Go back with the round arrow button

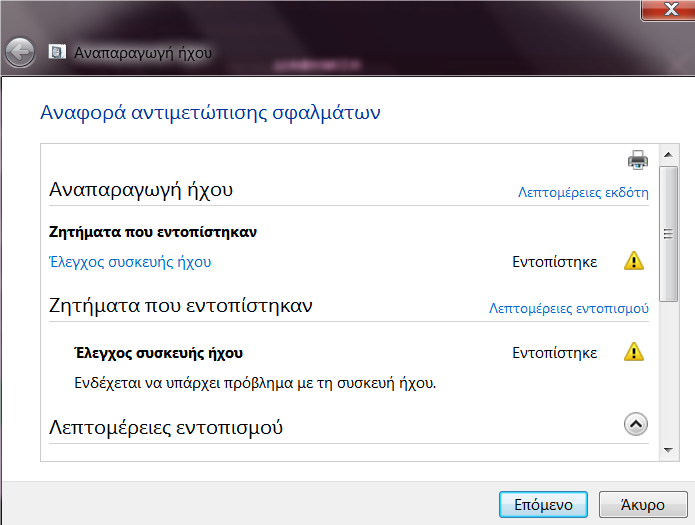tap(20, 52)
